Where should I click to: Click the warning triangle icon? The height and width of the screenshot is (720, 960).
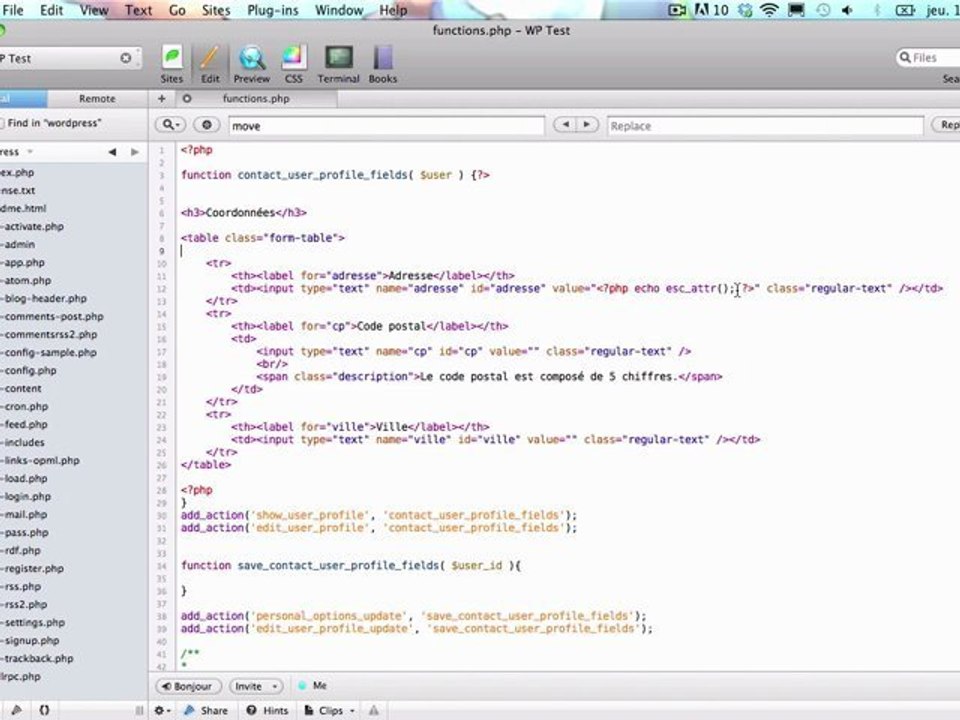(373, 710)
